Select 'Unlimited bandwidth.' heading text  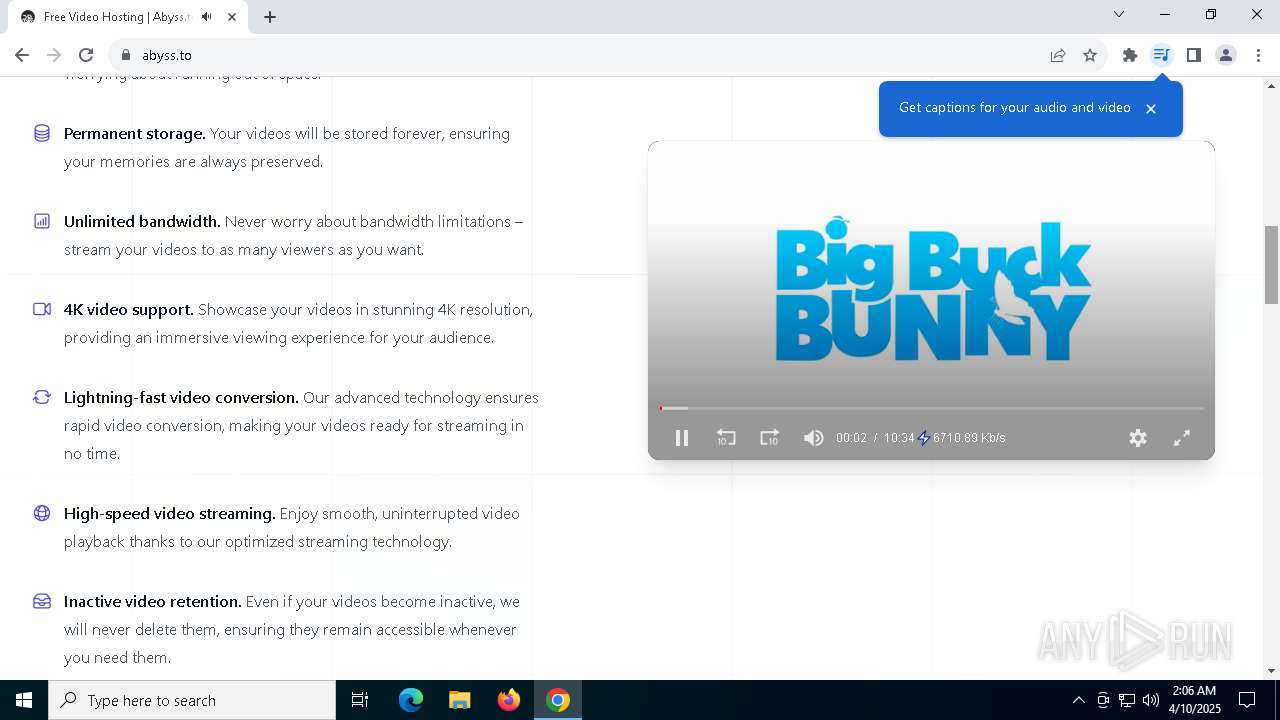click(142, 221)
